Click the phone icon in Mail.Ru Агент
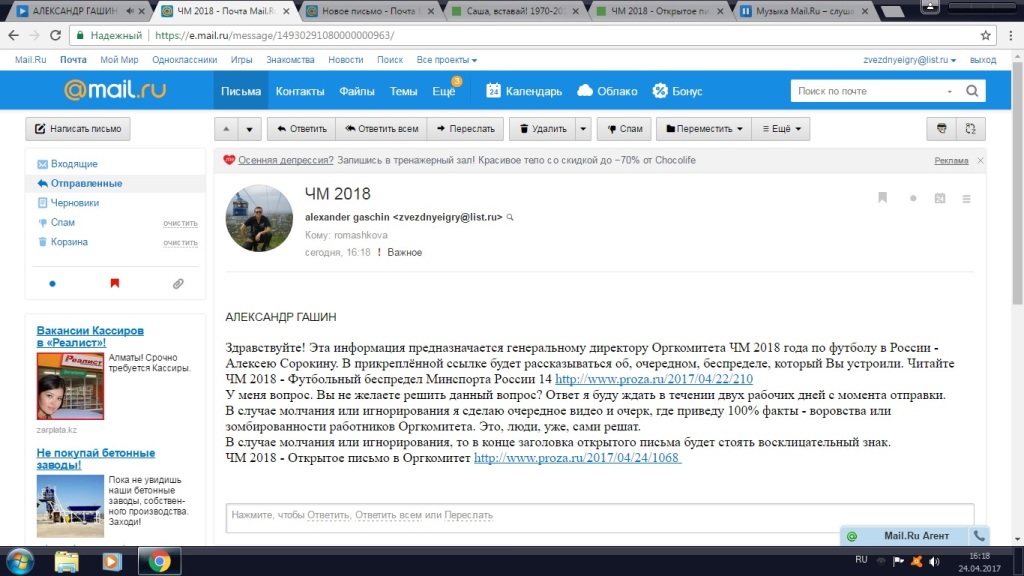Screen dimensions: 1024x576 (978, 536)
